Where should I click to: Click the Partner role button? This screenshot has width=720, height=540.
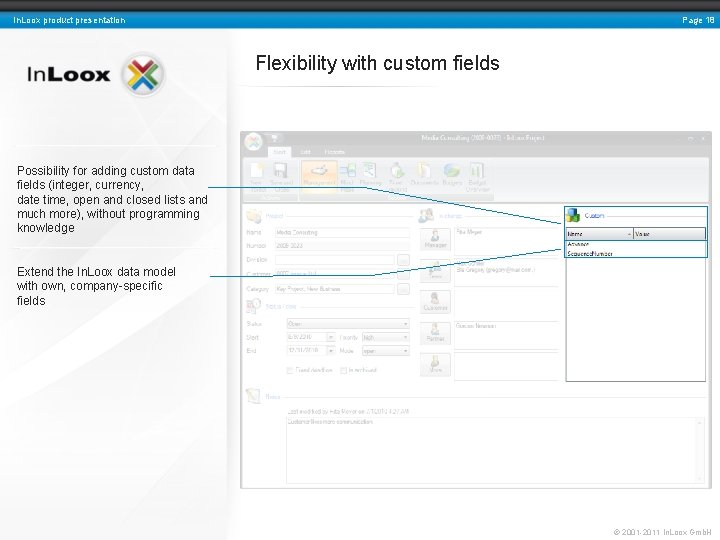click(435, 333)
